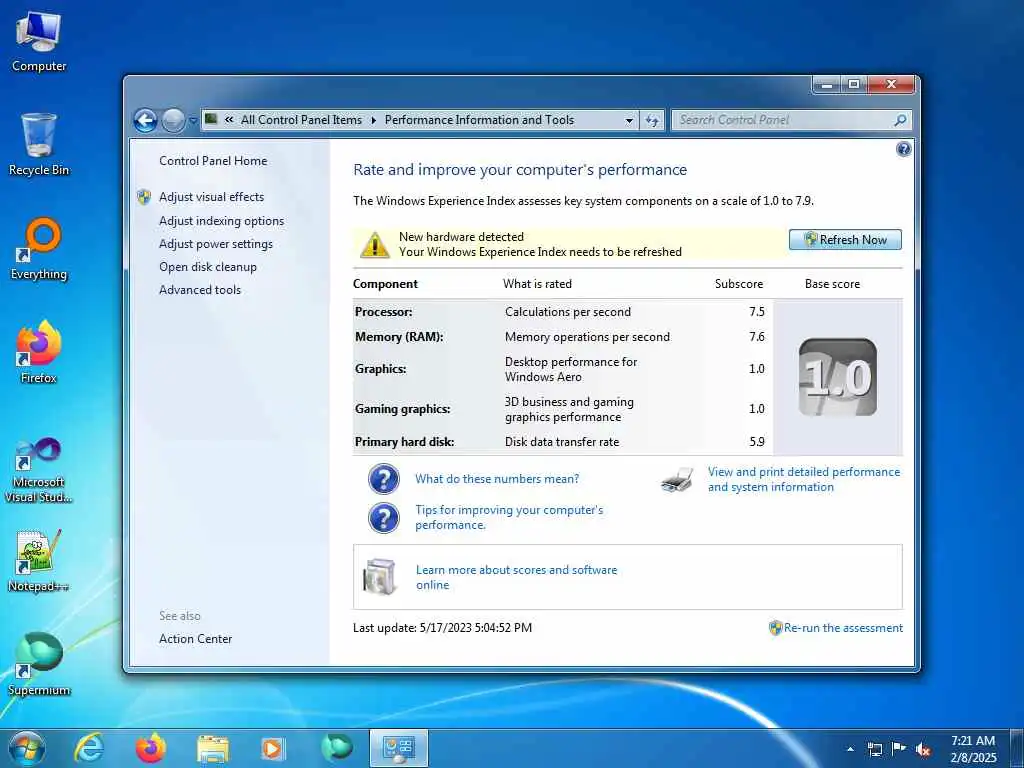Screen dimensions: 1024x768
Task: Click the hard disk subscore 5.9
Action: pos(756,442)
